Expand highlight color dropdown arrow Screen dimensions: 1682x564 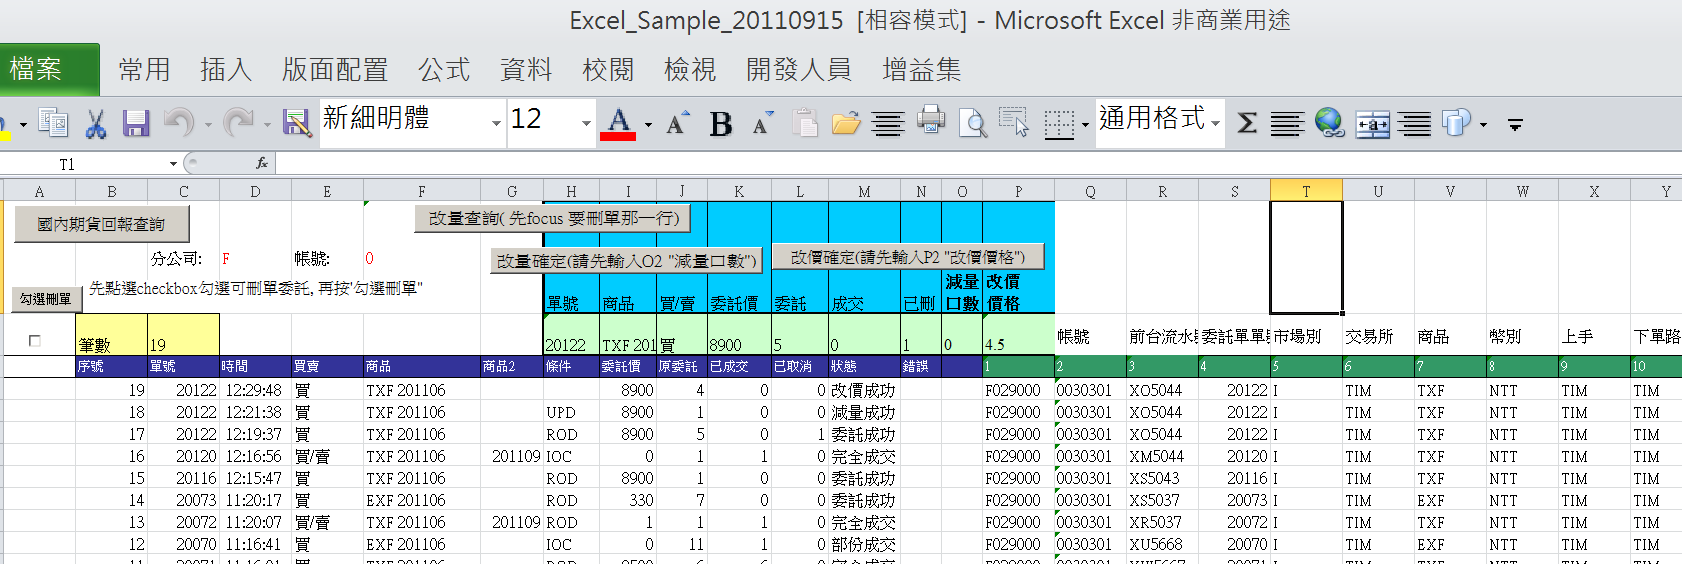pyautogui.click(x=22, y=125)
